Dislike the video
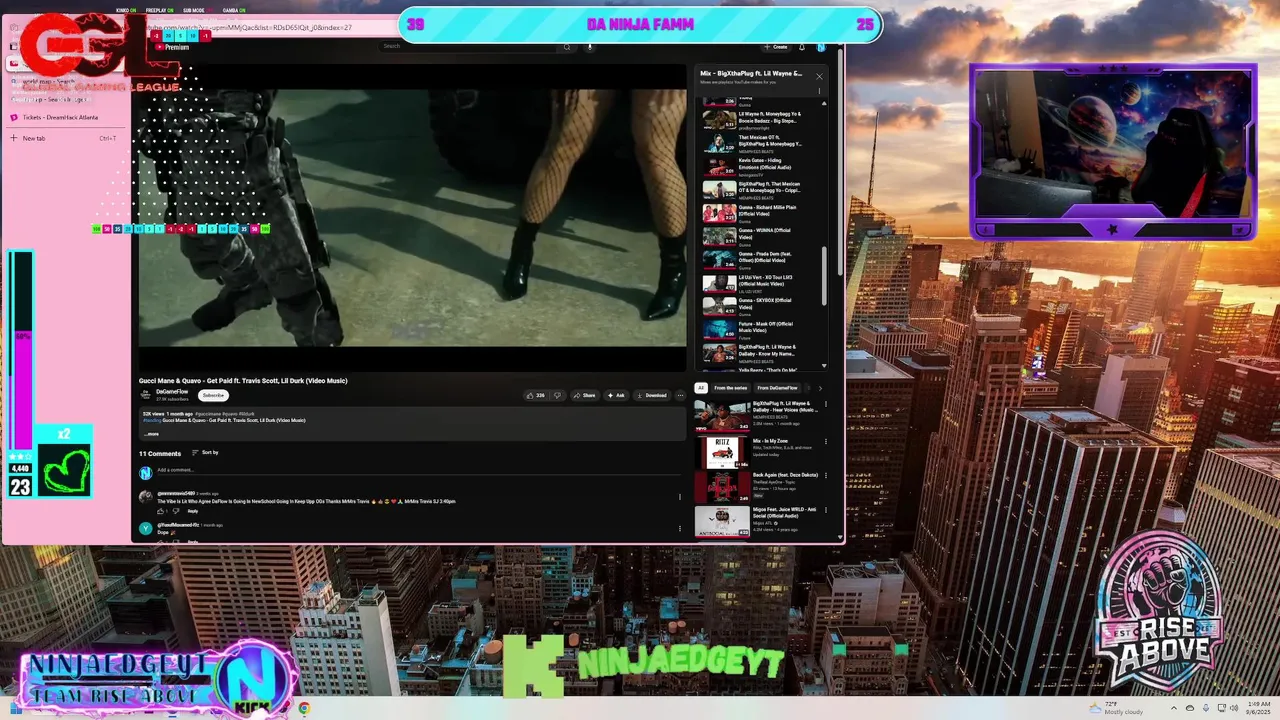 pyautogui.click(x=557, y=395)
